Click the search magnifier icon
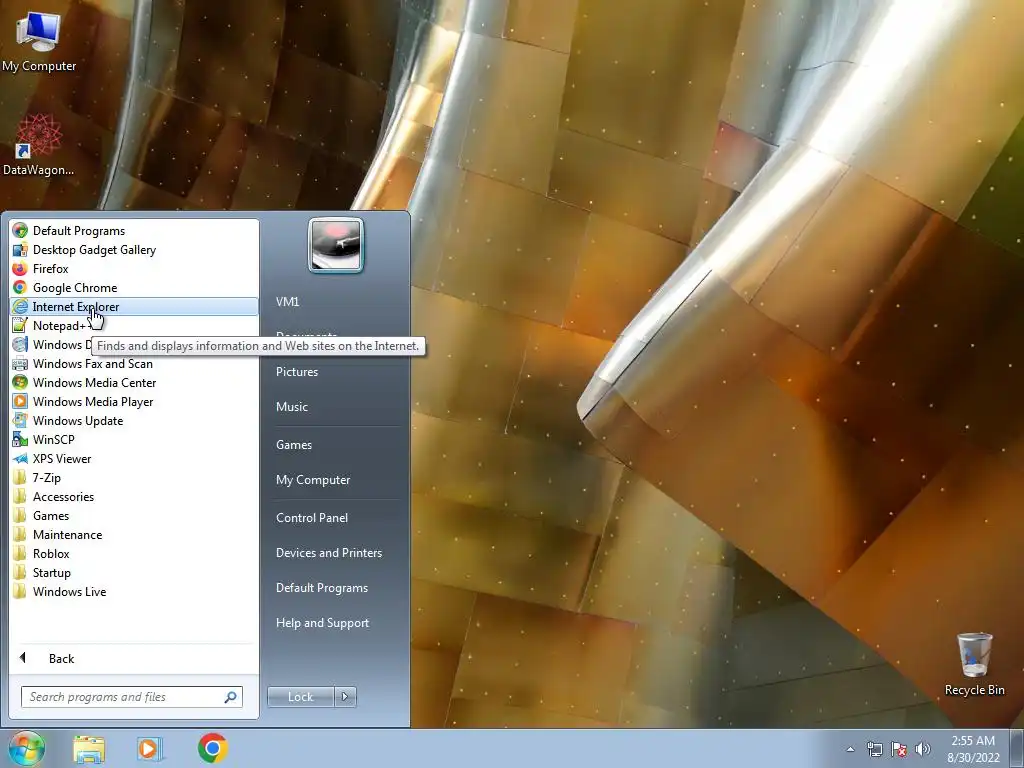Viewport: 1024px width, 768px height. 230,697
